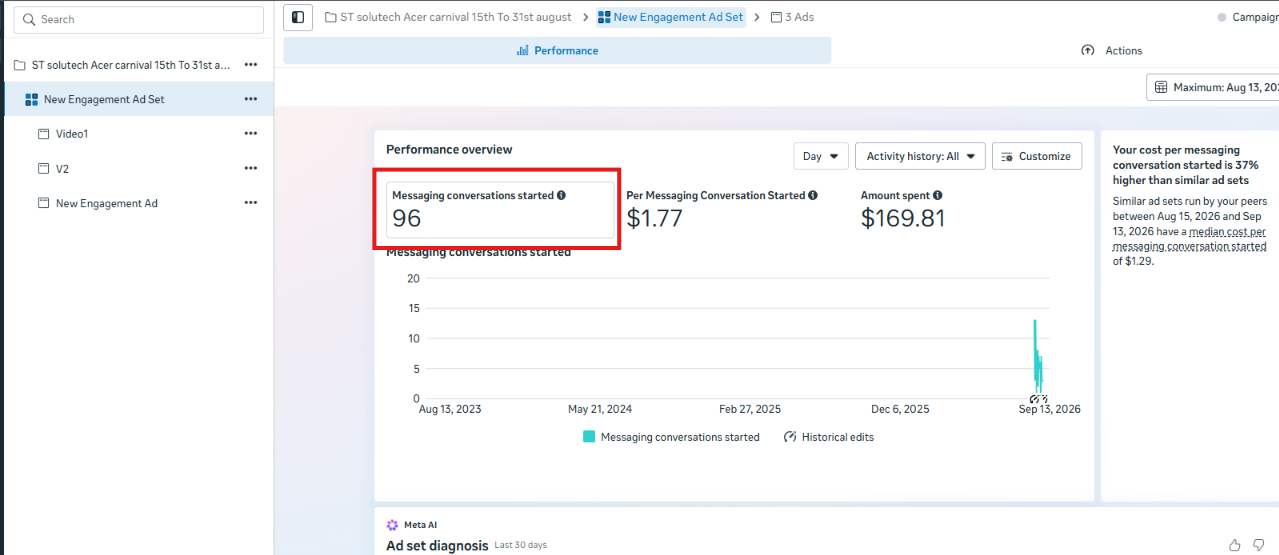1279x555 pixels.
Task: Open the 3 Ads breadcrumb
Action: (x=792, y=17)
